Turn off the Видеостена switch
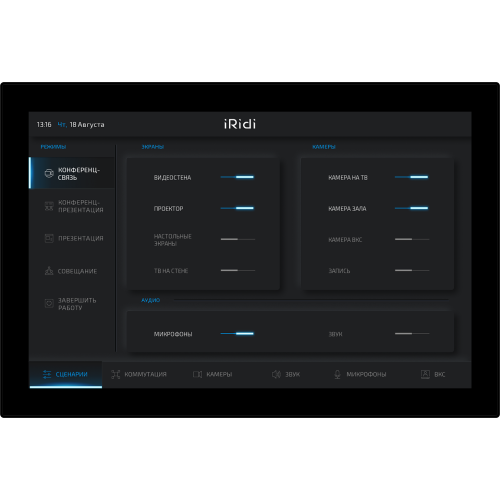Viewport: 500px width, 500px height. [x=237, y=177]
